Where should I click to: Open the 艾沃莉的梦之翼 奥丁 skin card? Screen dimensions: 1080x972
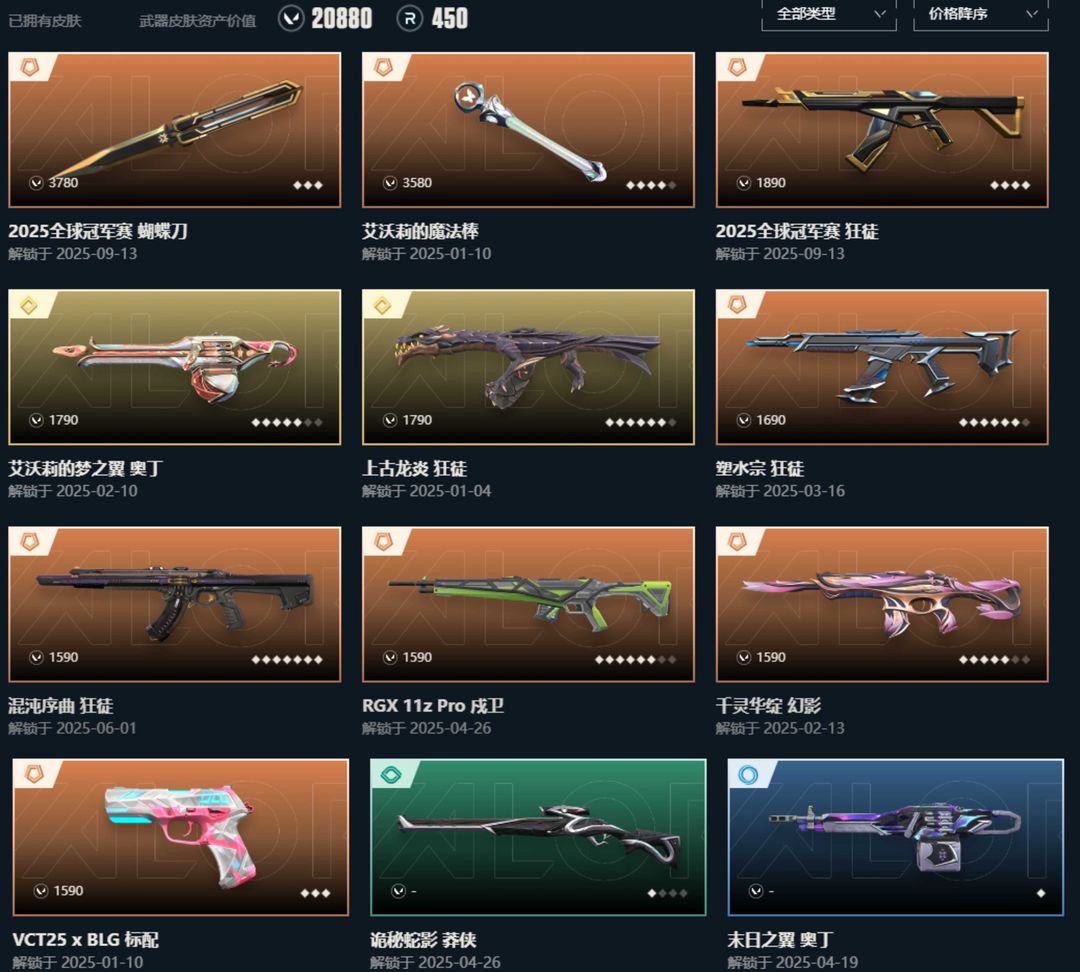pos(174,367)
